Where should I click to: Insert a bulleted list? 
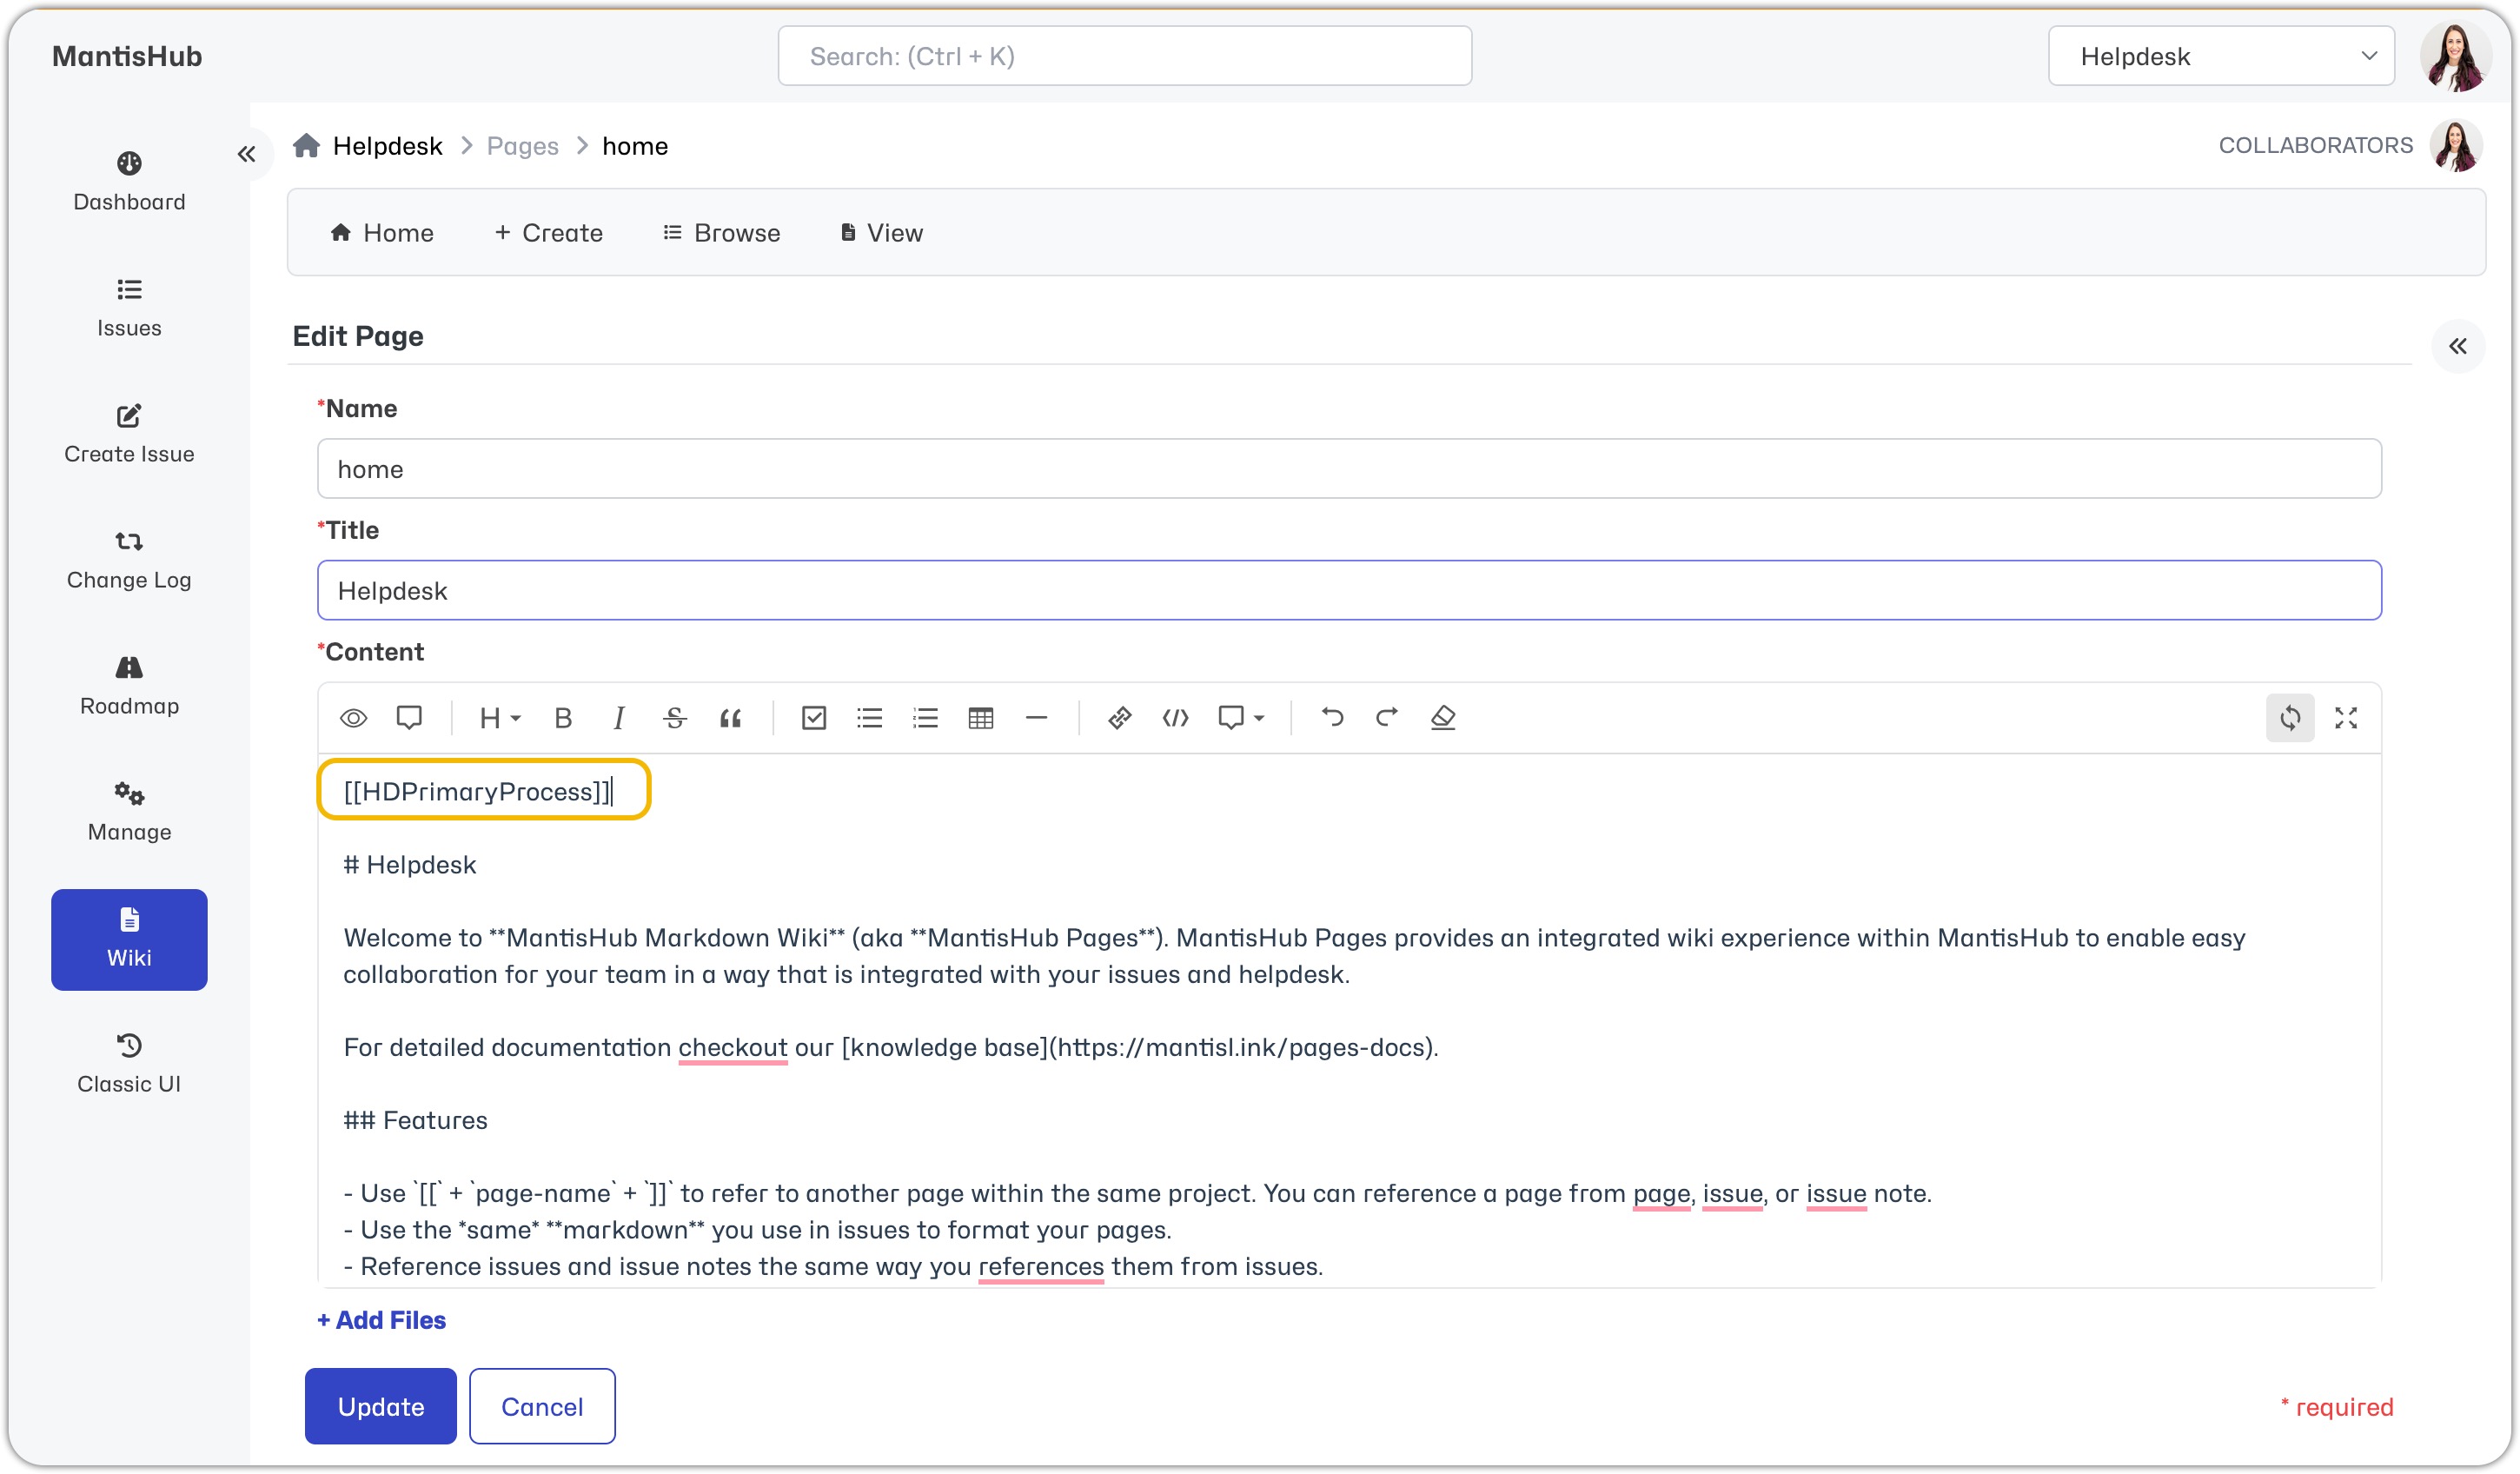click(x=870, y=718)
